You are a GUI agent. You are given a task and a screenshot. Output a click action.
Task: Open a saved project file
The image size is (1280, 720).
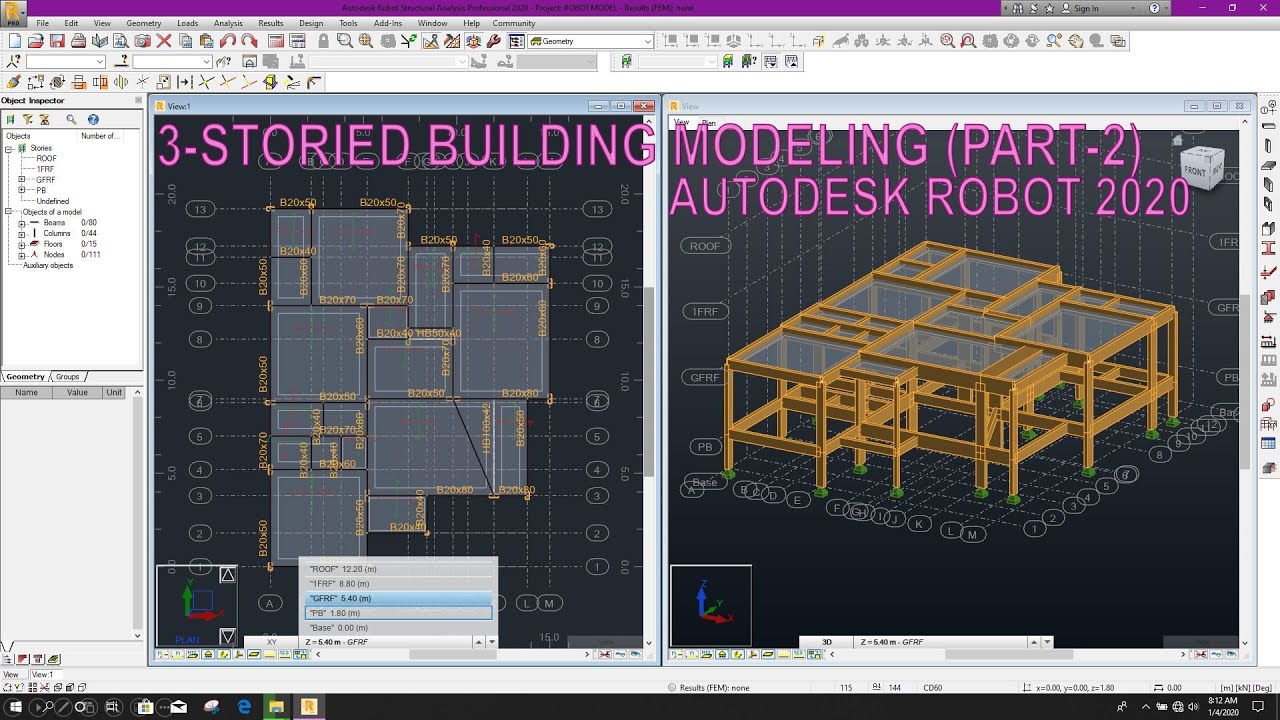[x=36, y=41]
